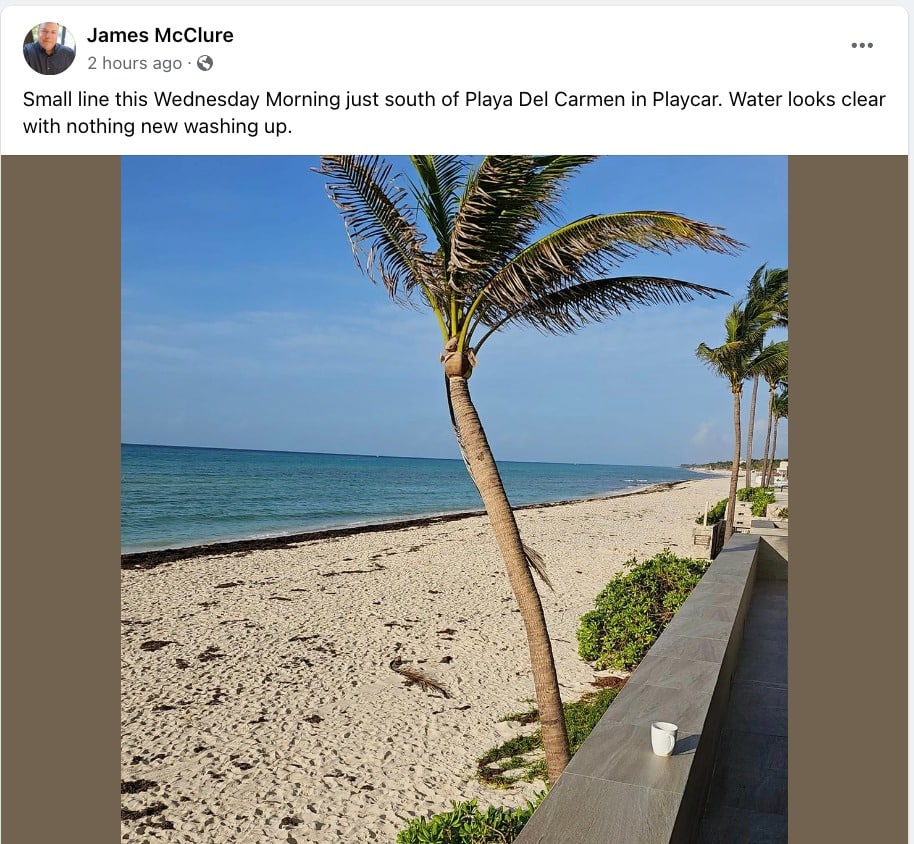The height and width of the screenshot is (844, 914).
Task: Open the post options three-dot menu
Action: [862, 45]
